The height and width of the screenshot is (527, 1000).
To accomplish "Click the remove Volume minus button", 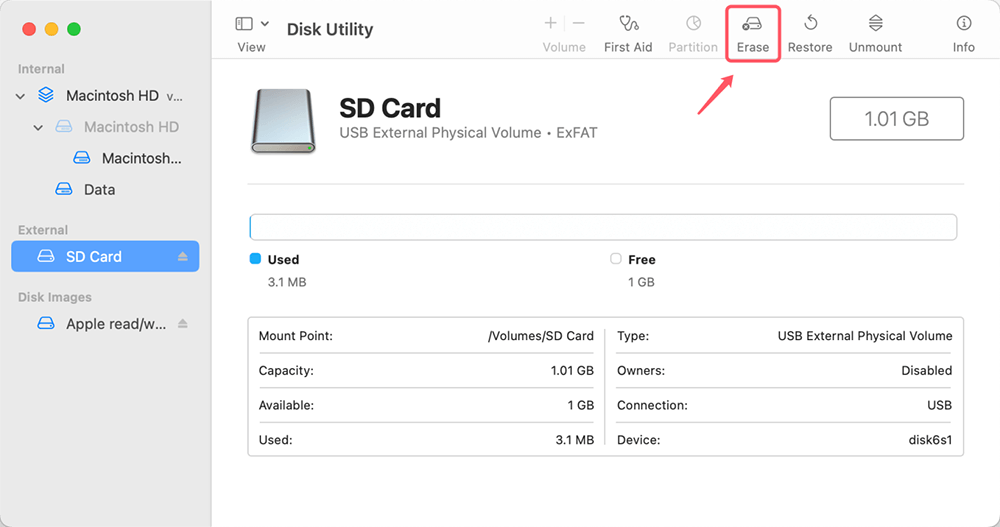I will 578,24.
